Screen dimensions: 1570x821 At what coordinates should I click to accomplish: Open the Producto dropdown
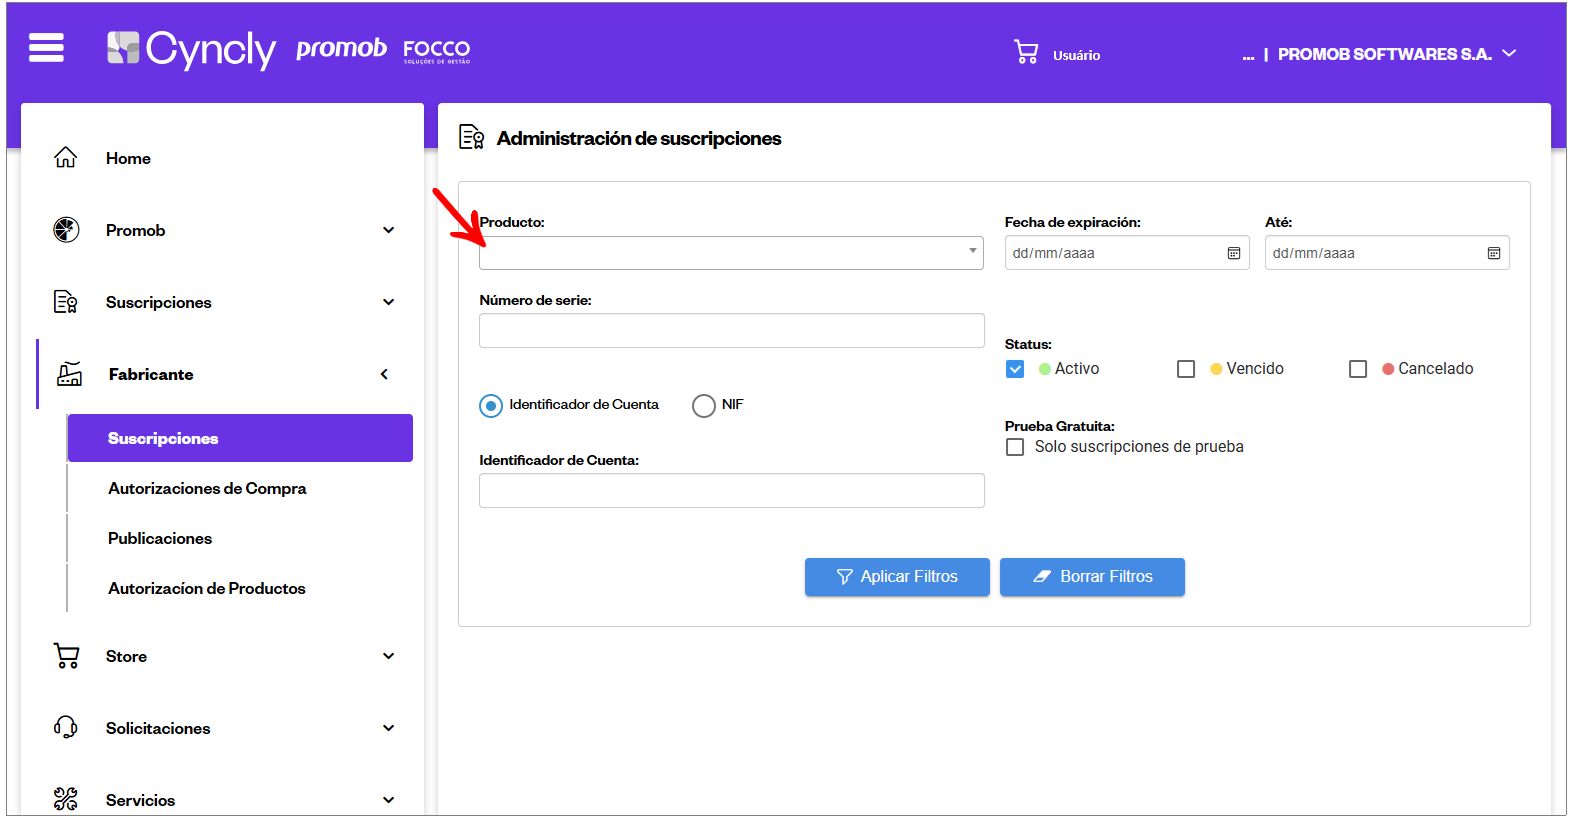pyautogui.click(x=731, y=253)
